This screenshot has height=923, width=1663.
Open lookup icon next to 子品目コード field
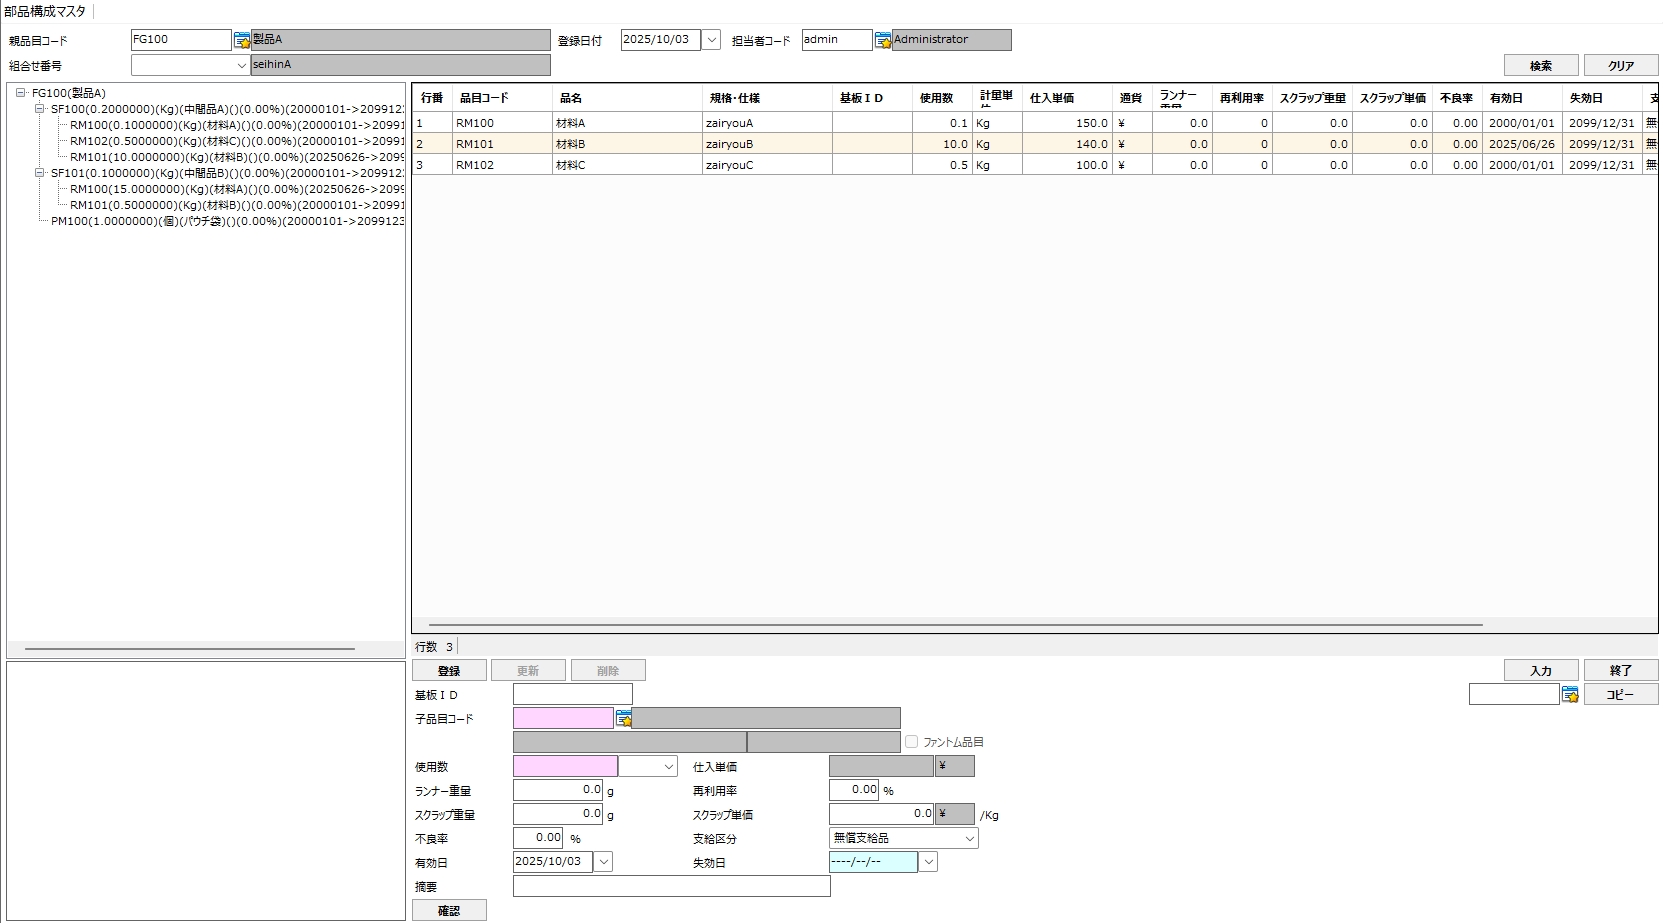[623, 718]
